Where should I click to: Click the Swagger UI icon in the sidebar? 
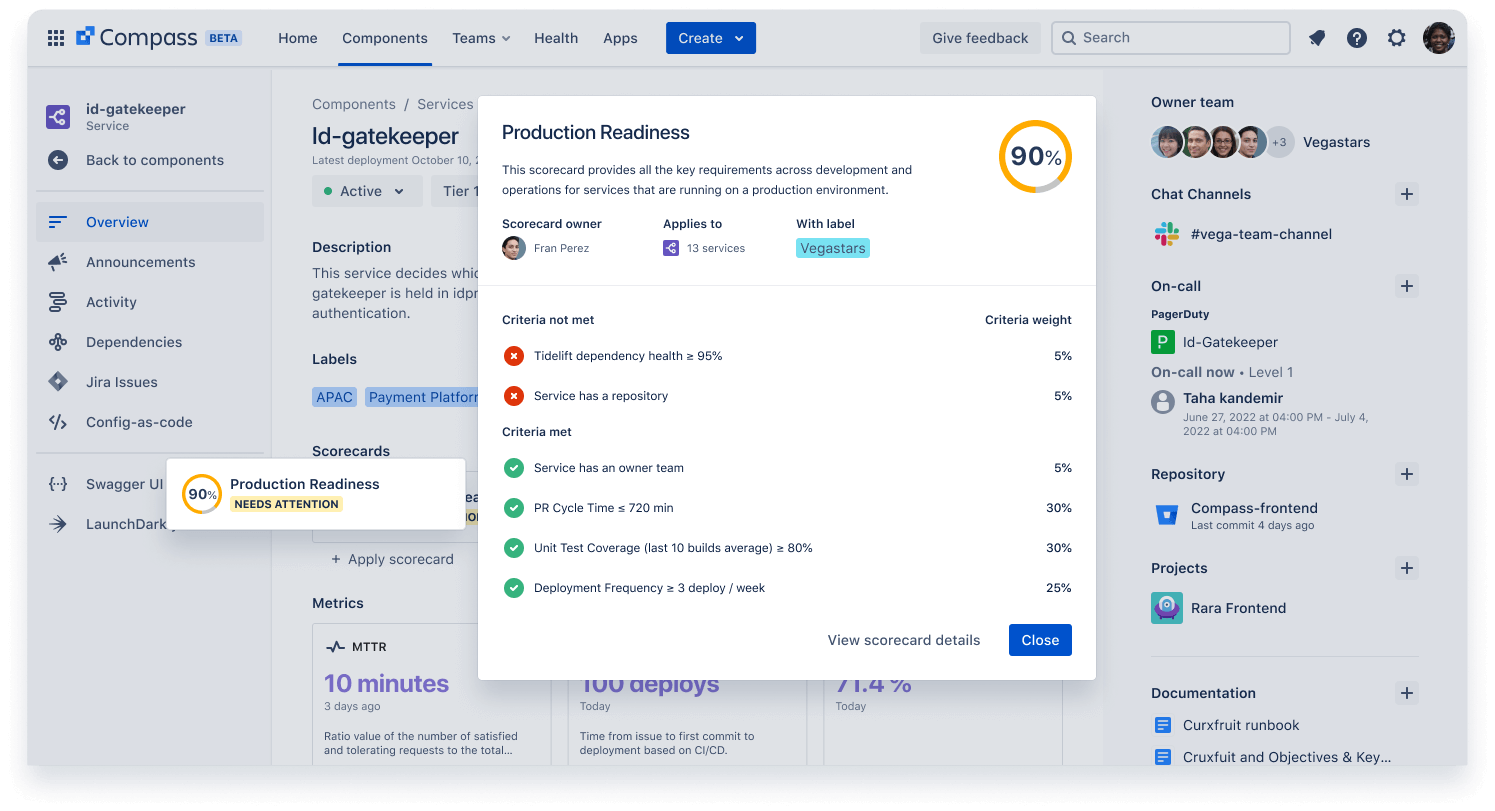(x=58, y=483)
